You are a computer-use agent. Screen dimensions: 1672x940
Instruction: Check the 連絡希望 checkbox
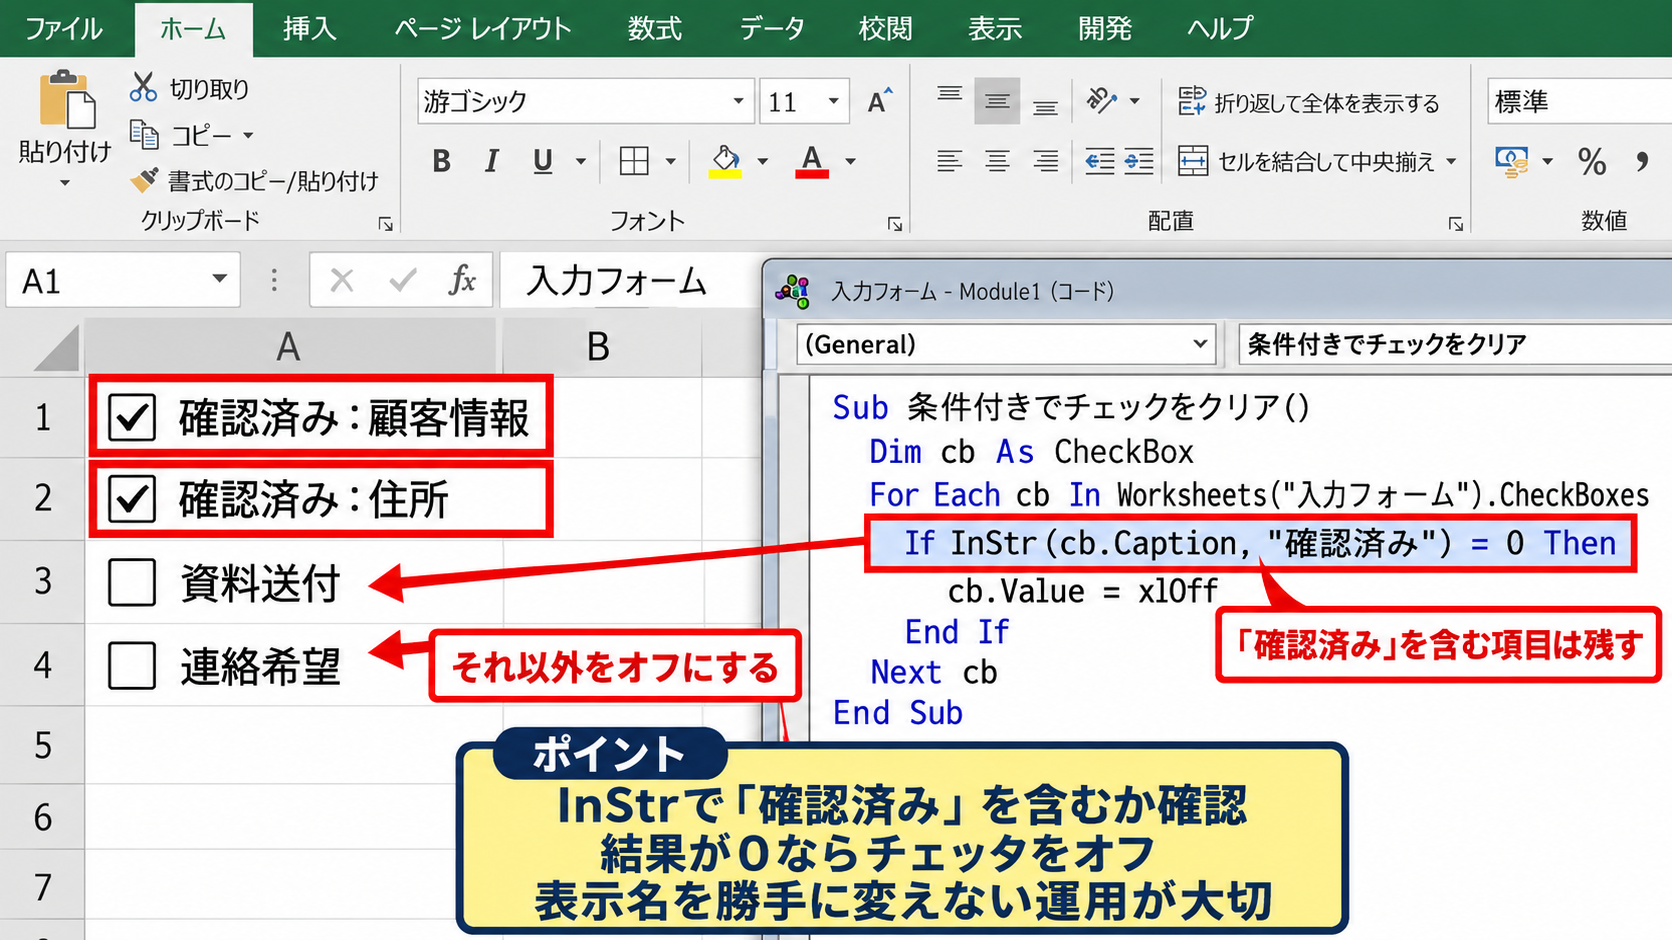[x=132, y=665]
